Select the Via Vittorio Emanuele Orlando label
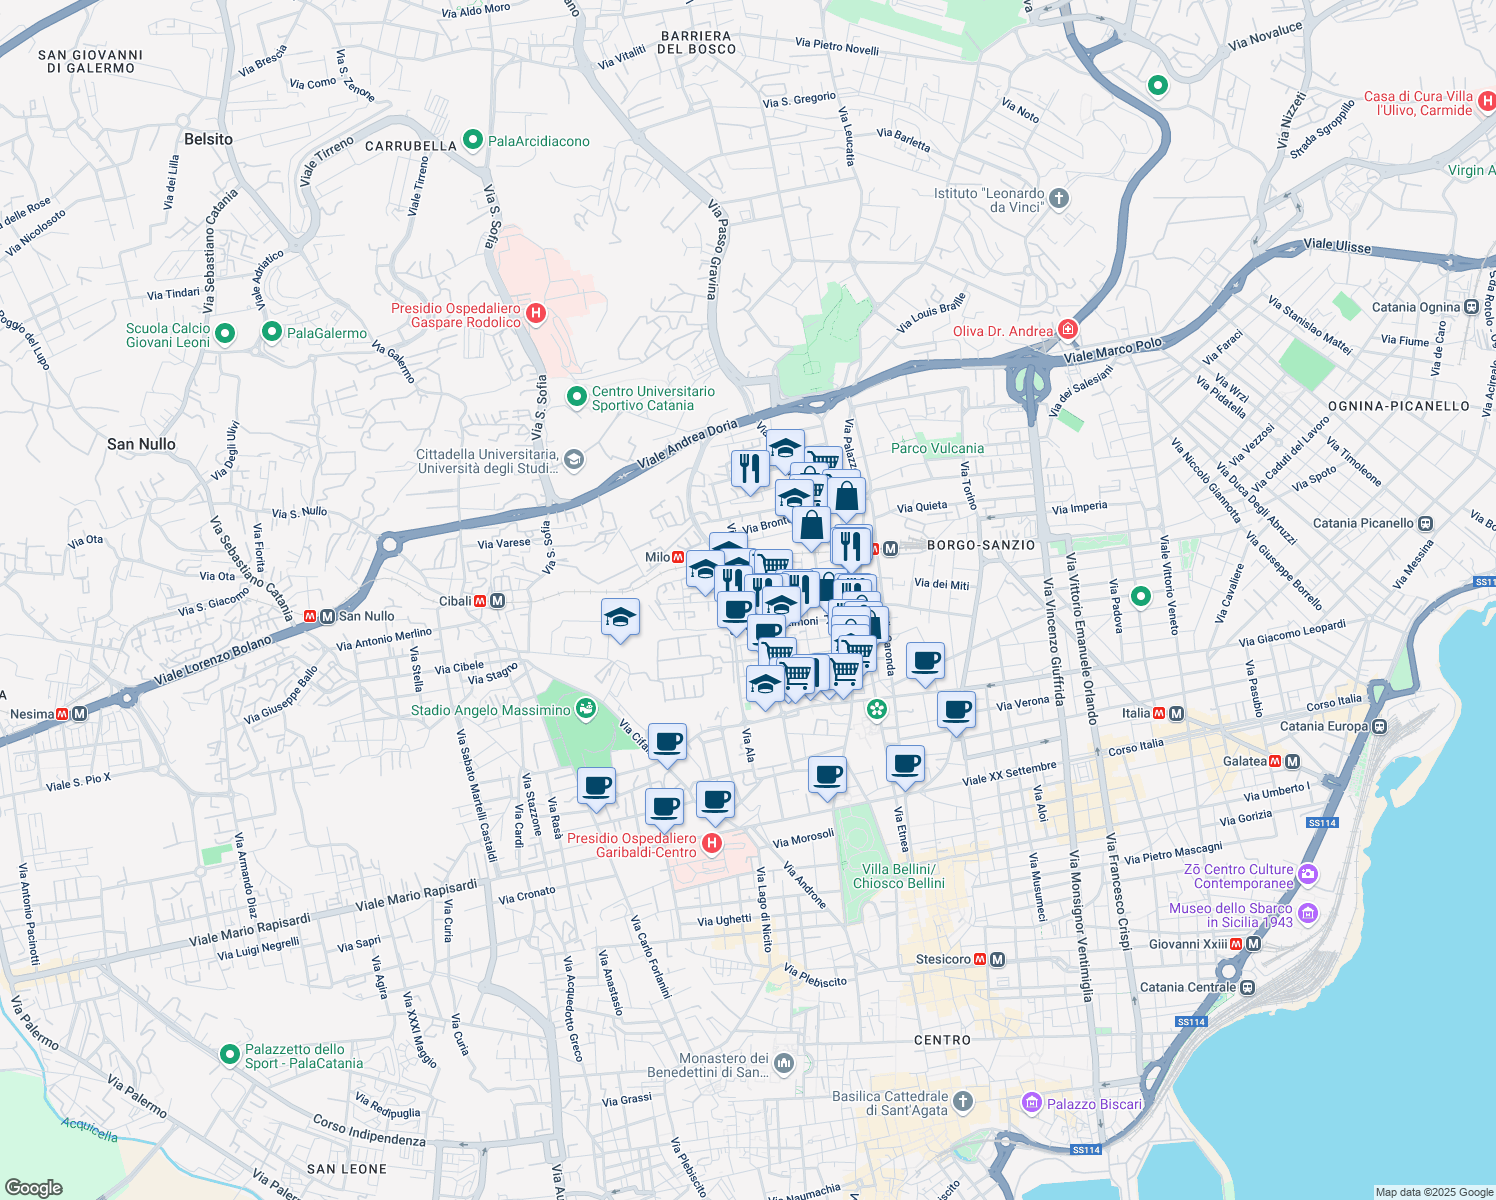 tap(1081, 638)
